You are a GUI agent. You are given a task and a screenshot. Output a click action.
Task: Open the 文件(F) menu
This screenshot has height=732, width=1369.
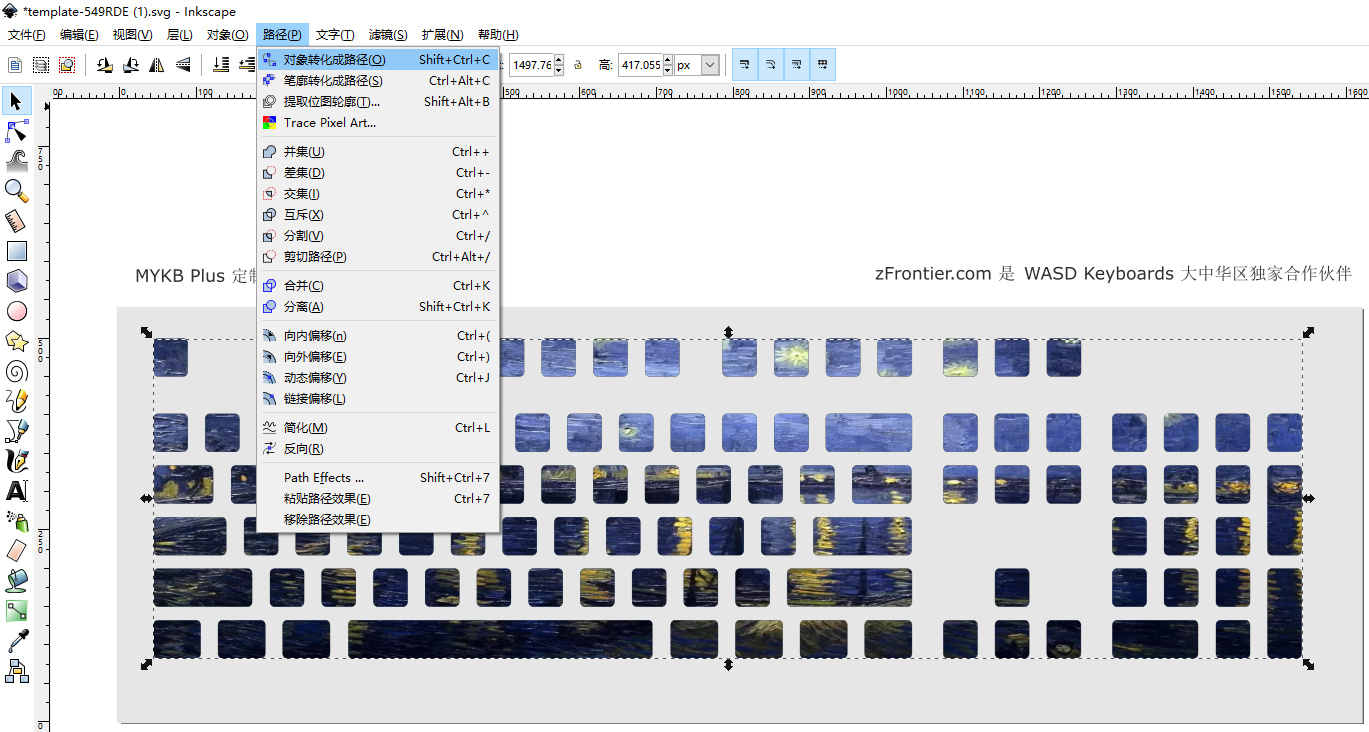[27, 35]
